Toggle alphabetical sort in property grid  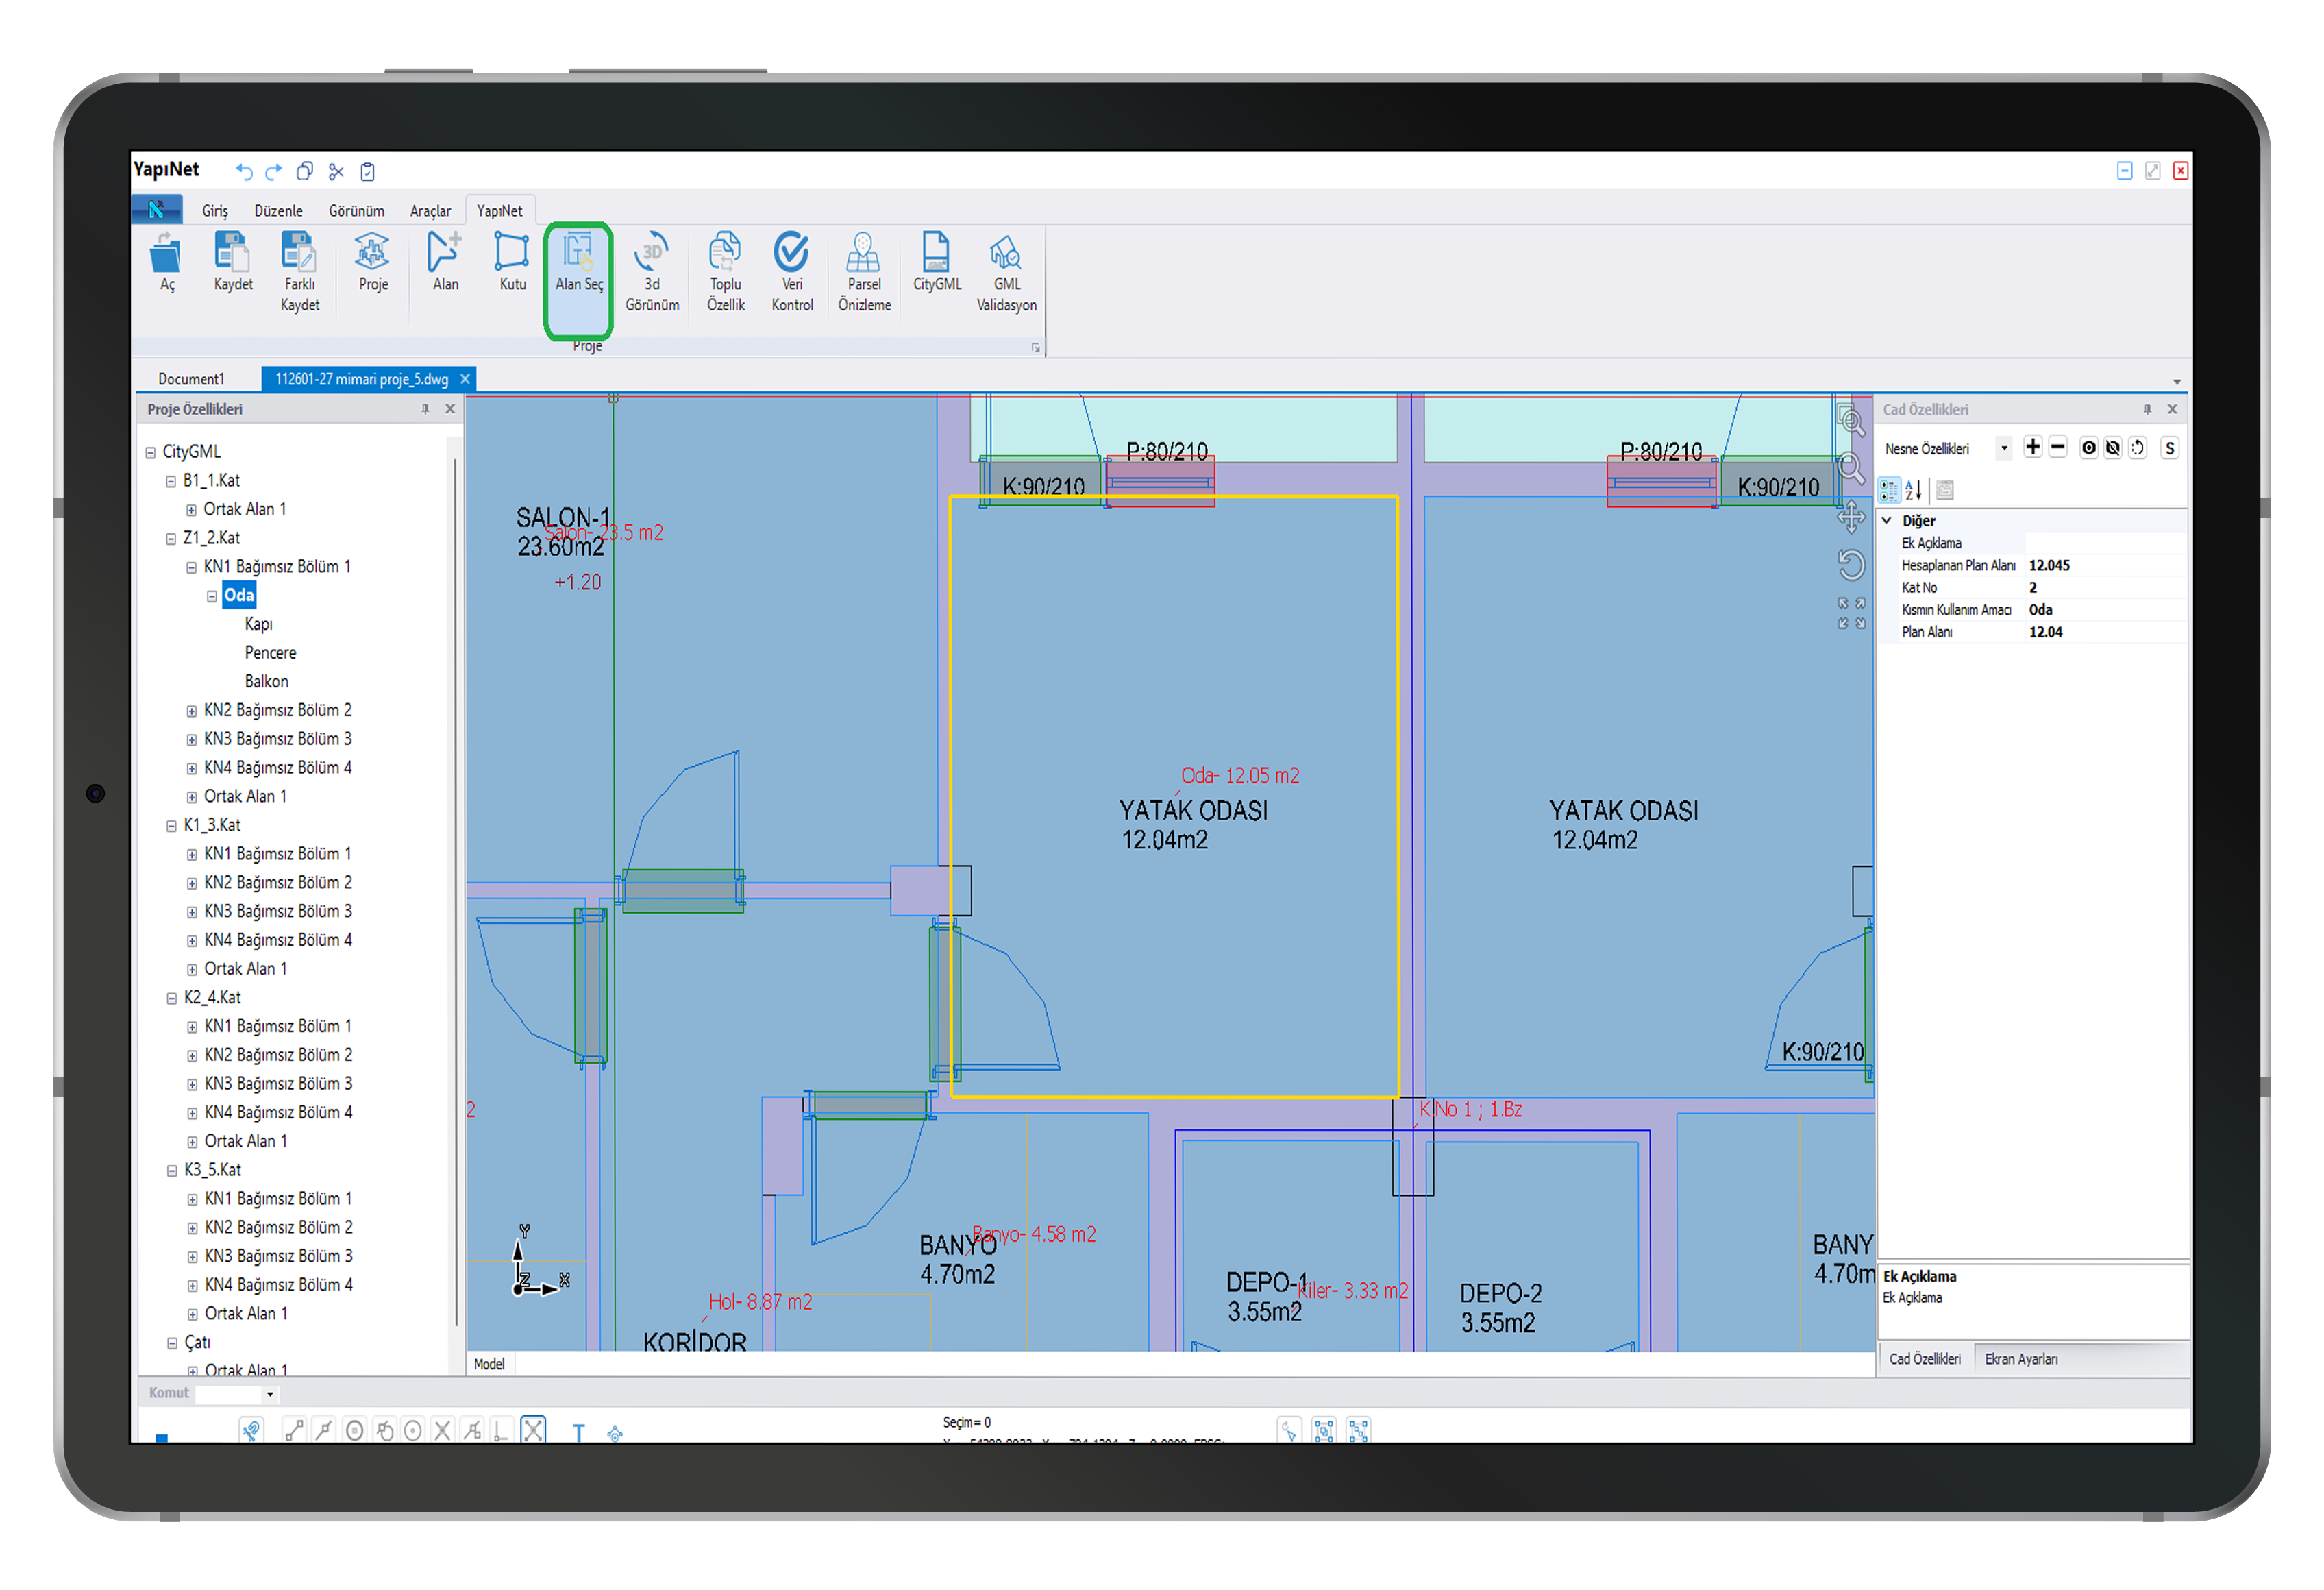(1913, 490)
